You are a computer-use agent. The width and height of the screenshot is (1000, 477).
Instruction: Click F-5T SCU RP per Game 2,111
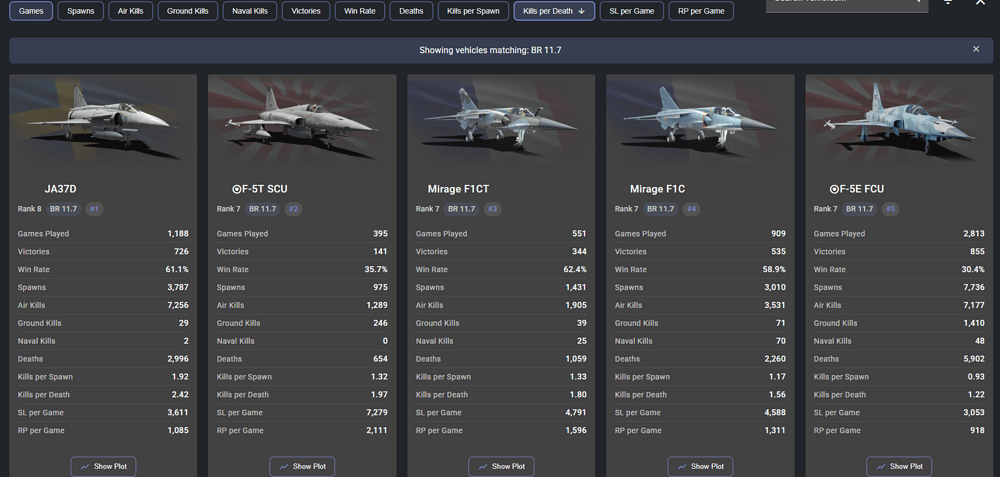[377, 430]
